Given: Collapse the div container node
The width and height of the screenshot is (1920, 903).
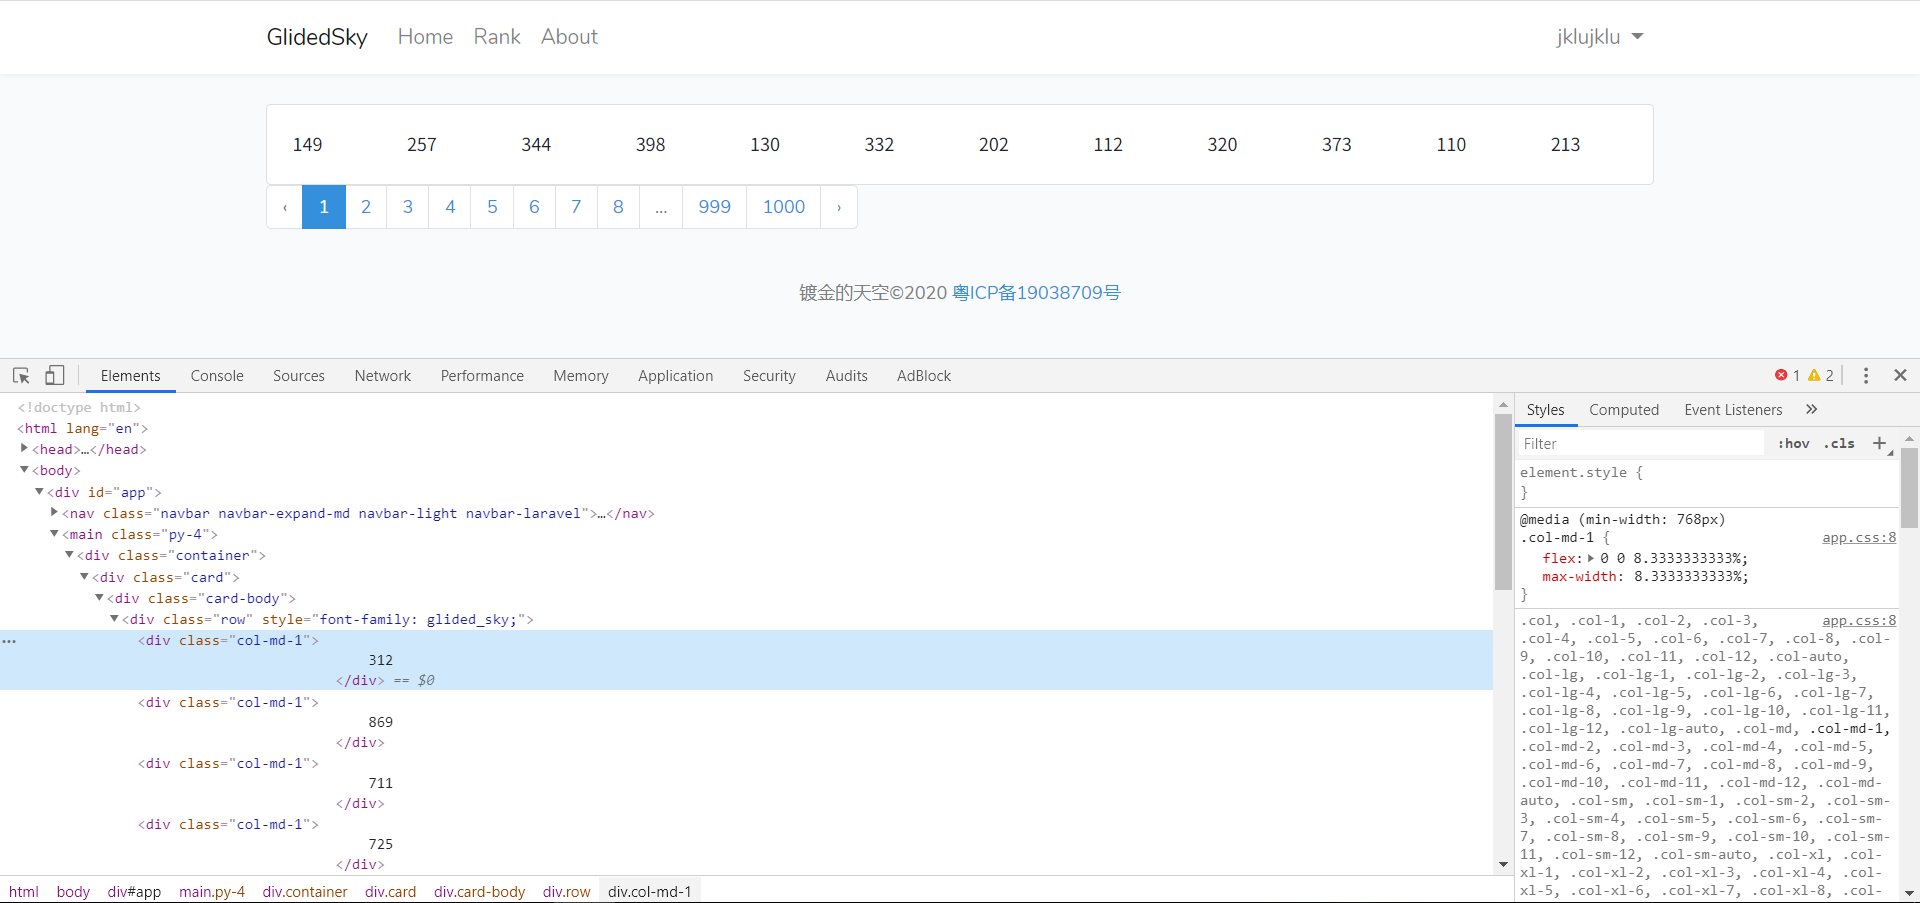Looking at the screenshot, I should [x=69, y=555].
